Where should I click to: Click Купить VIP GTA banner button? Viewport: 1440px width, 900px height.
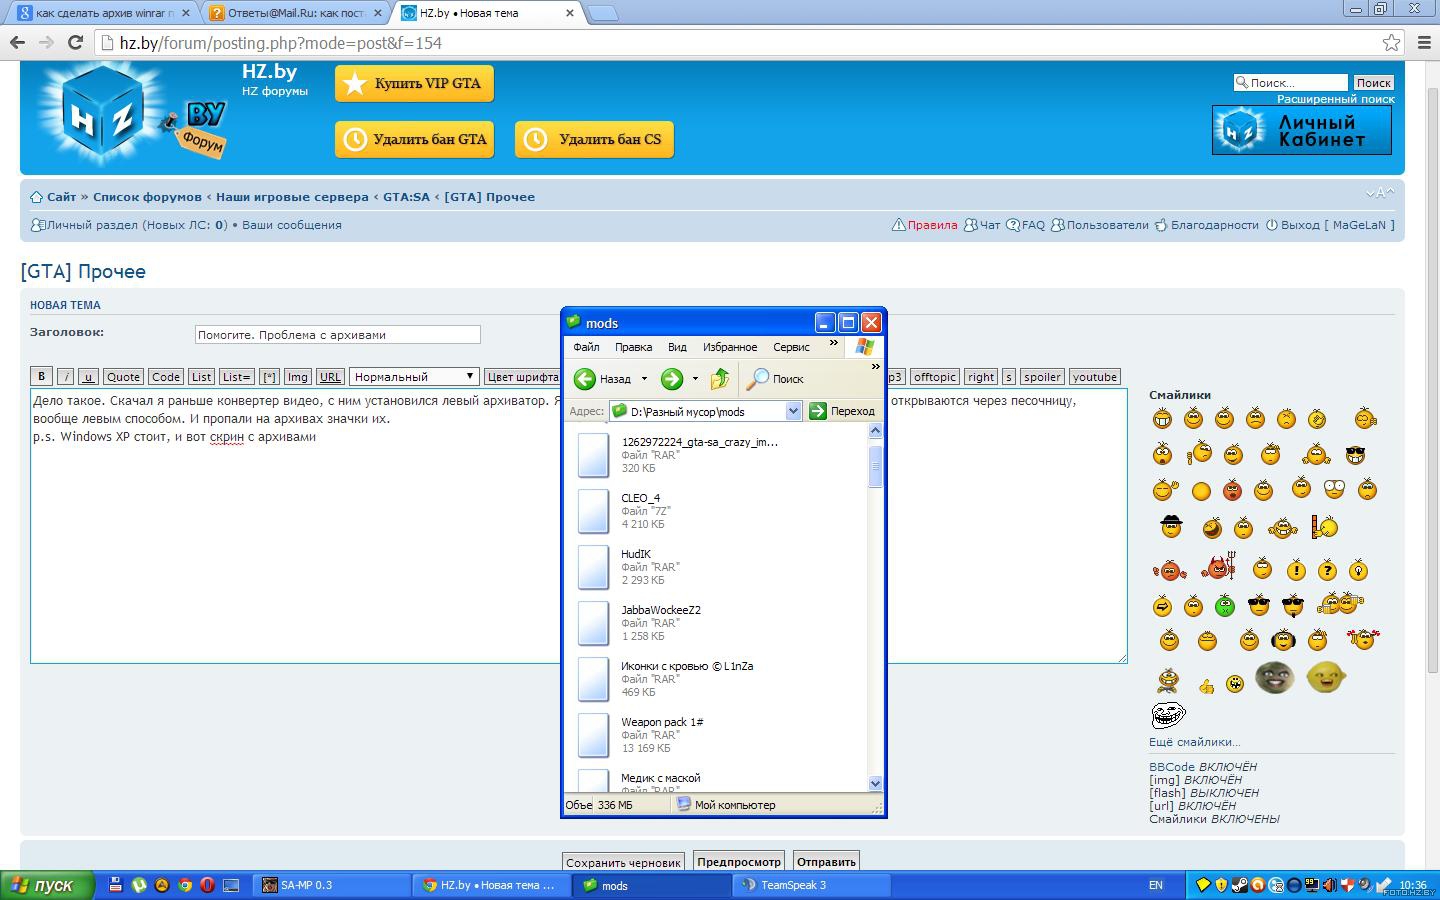[x=414, y=83]
